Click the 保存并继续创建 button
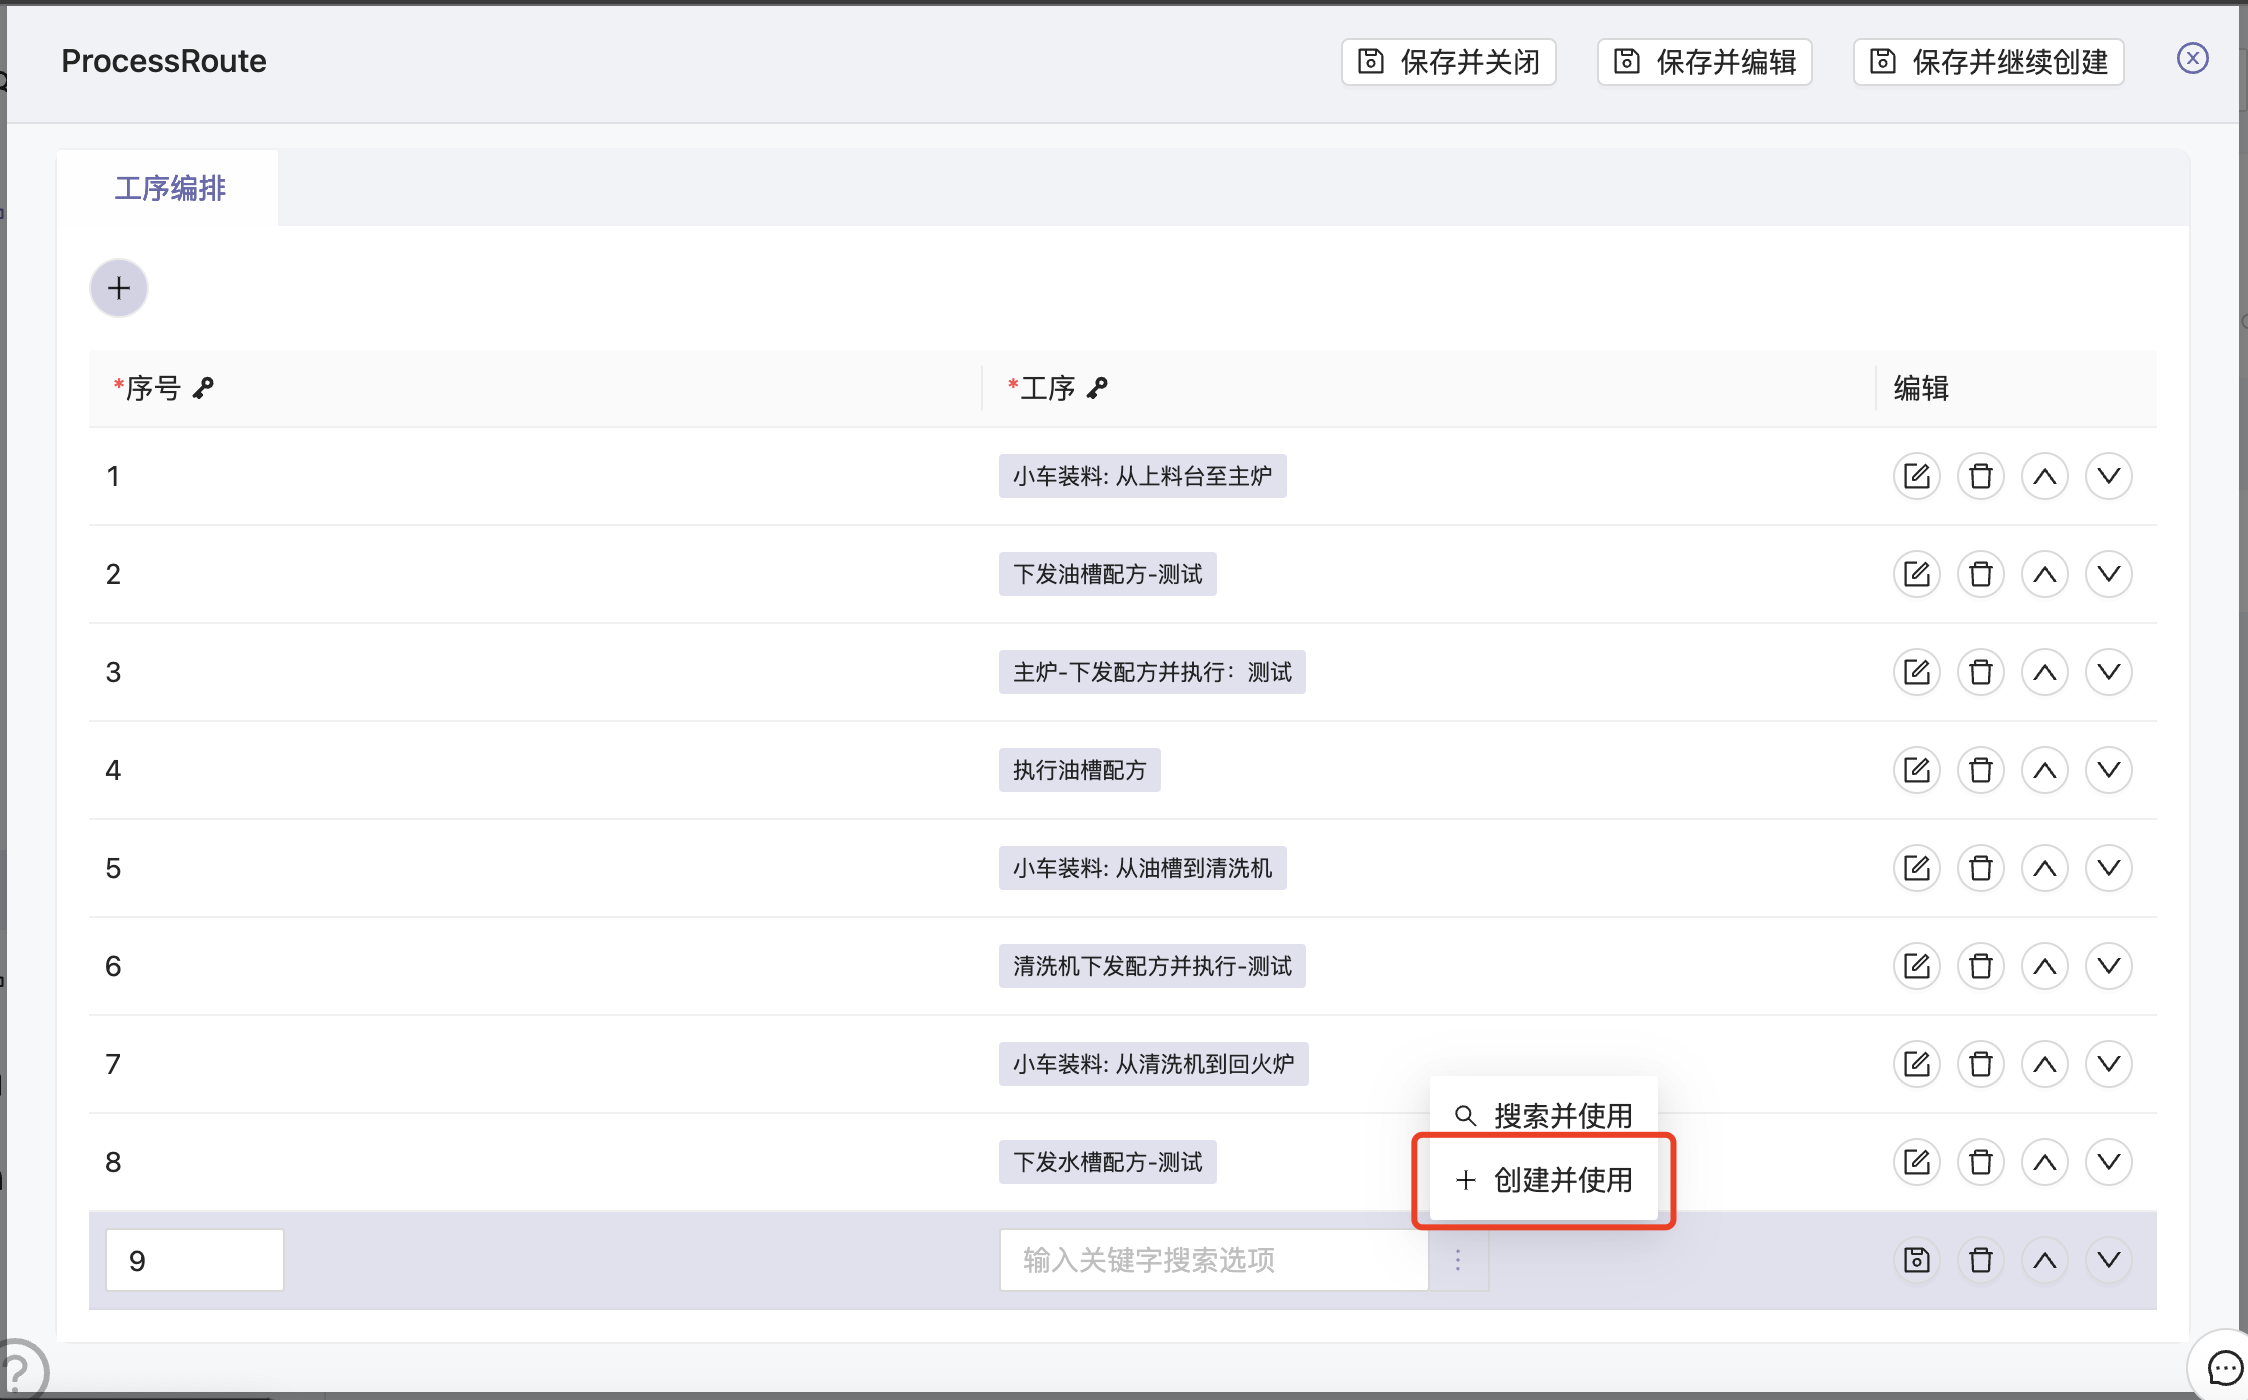This screenshot has height=1400, width=2248. 1988,62
